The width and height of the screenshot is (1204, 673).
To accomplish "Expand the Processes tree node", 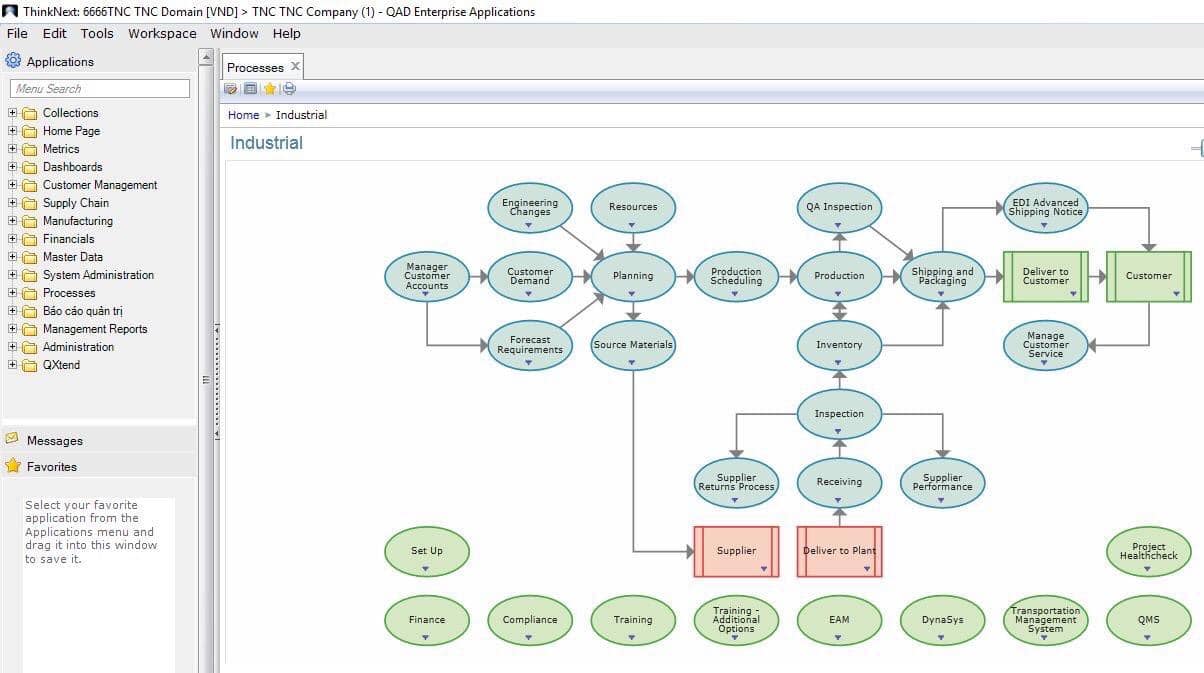I will point(13,293).
